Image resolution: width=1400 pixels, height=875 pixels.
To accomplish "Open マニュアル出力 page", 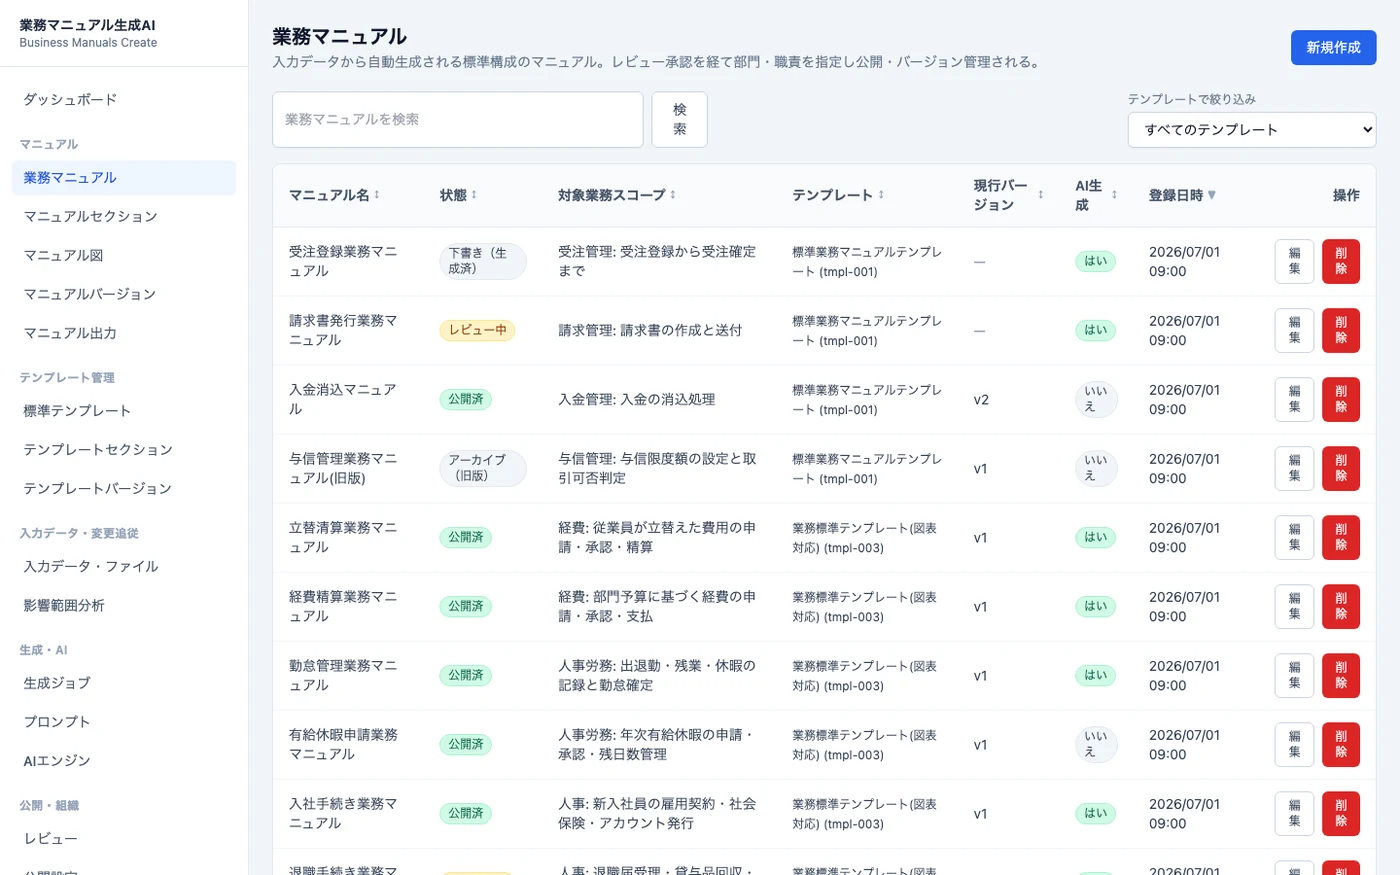I will click(124, 334).
